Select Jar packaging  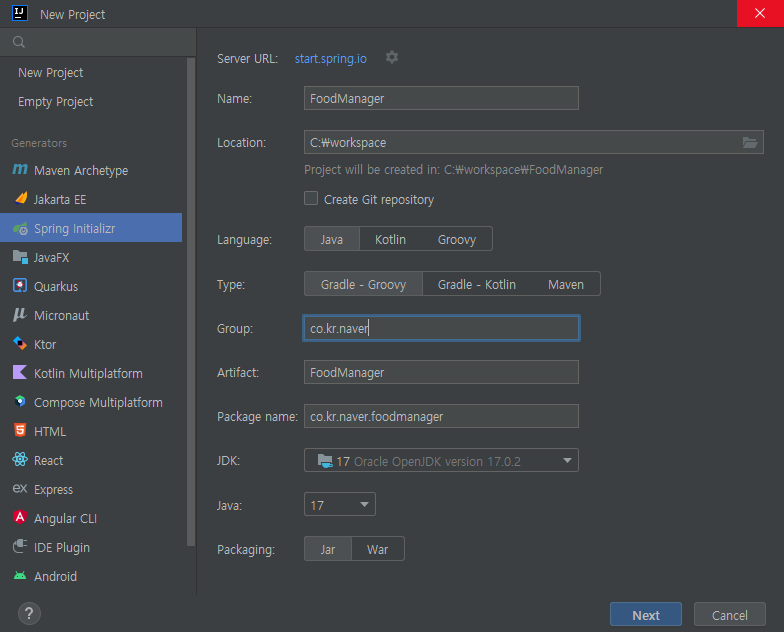pos(328,550)
